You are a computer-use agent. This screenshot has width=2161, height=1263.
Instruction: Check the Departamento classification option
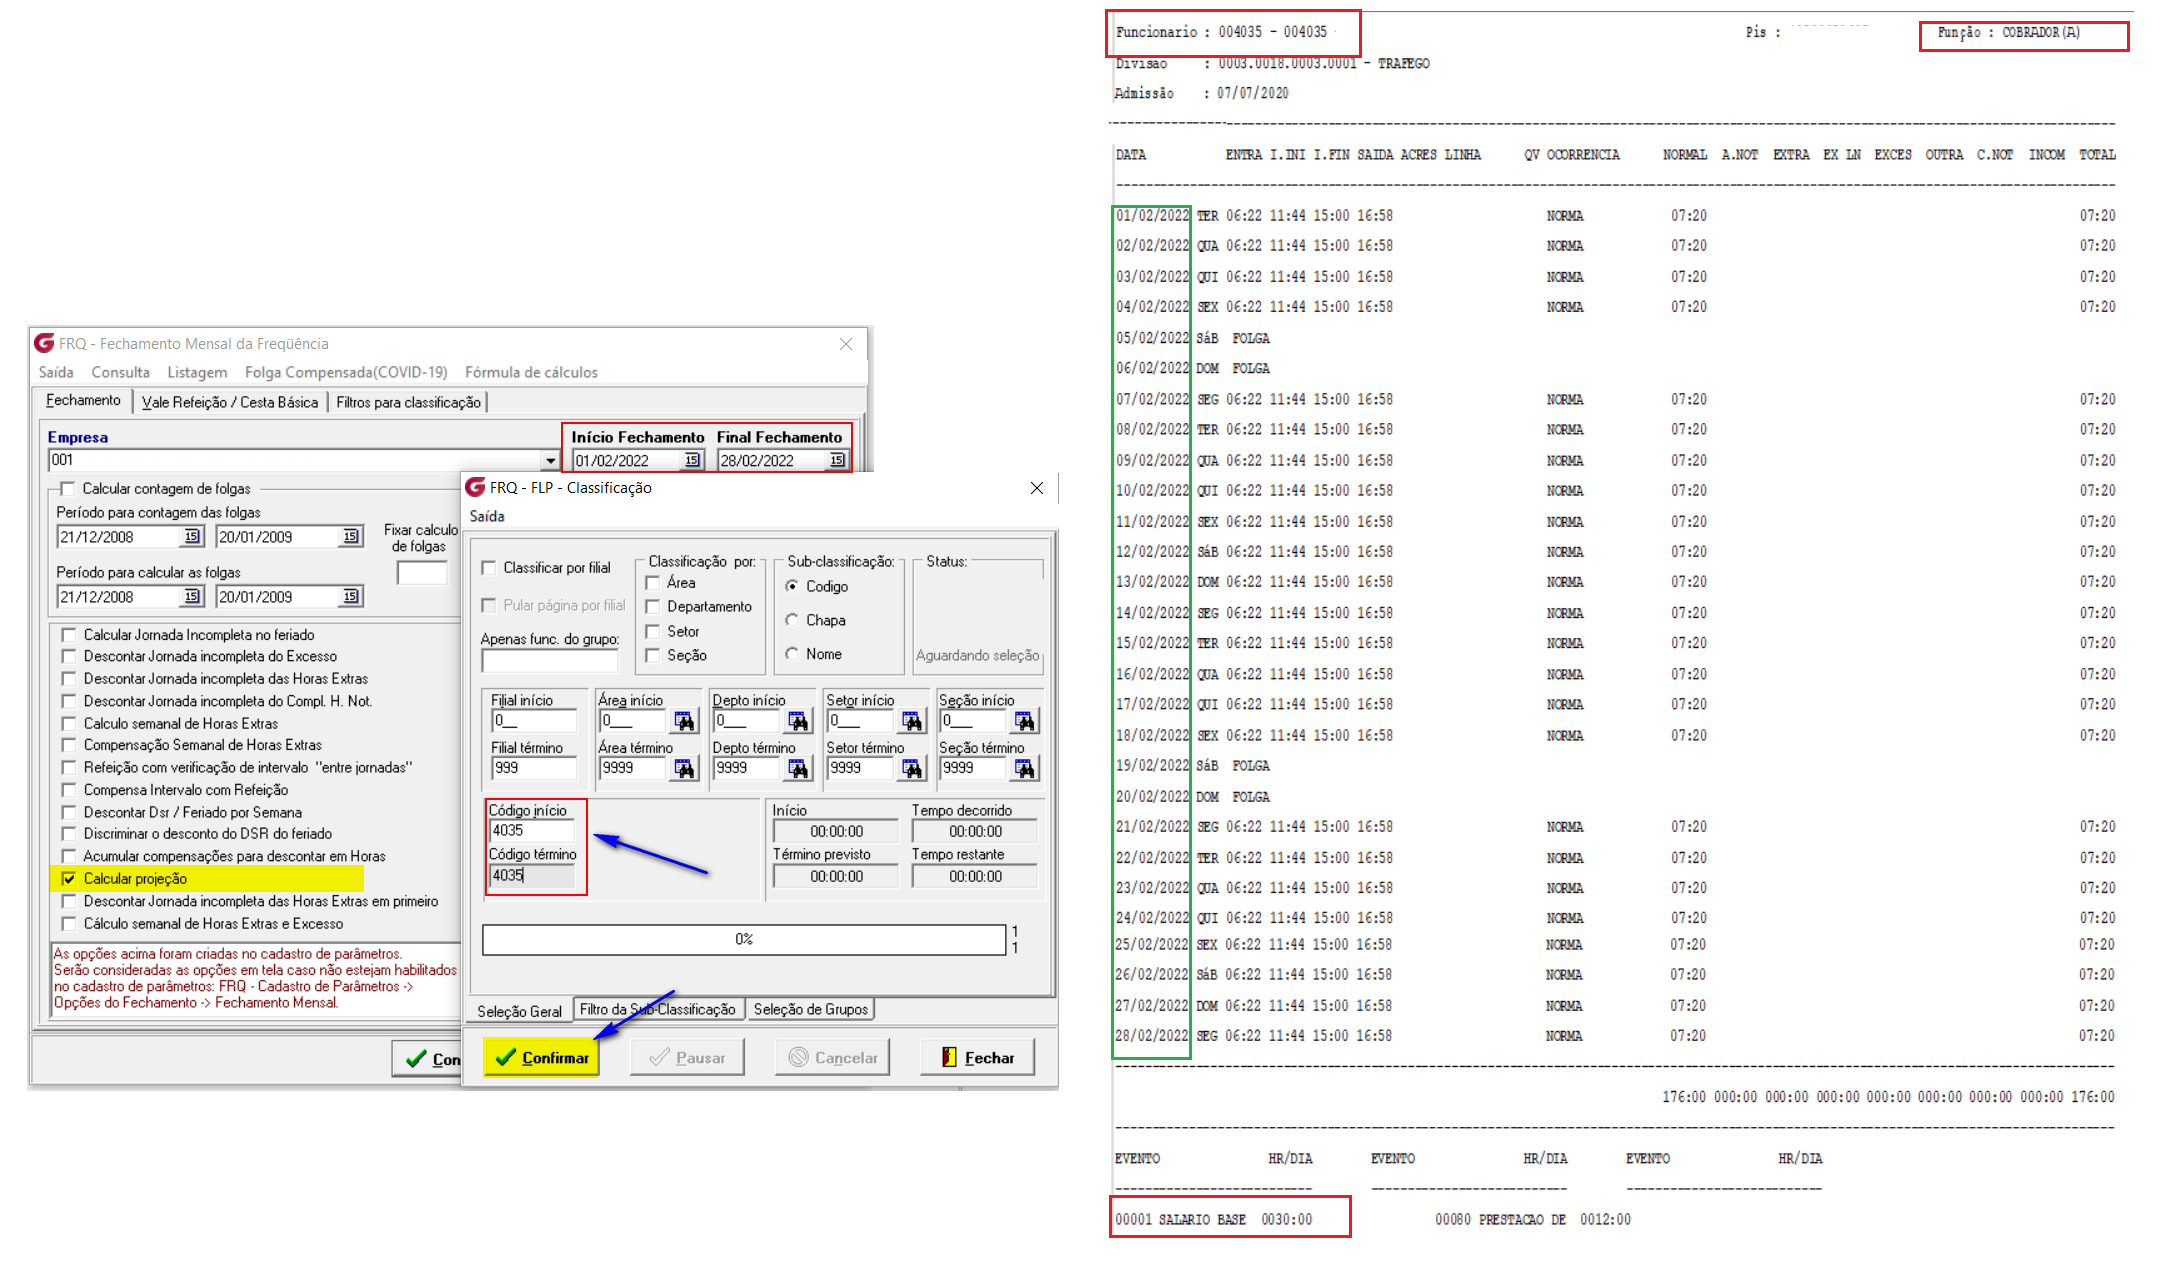tap(653, 607)
